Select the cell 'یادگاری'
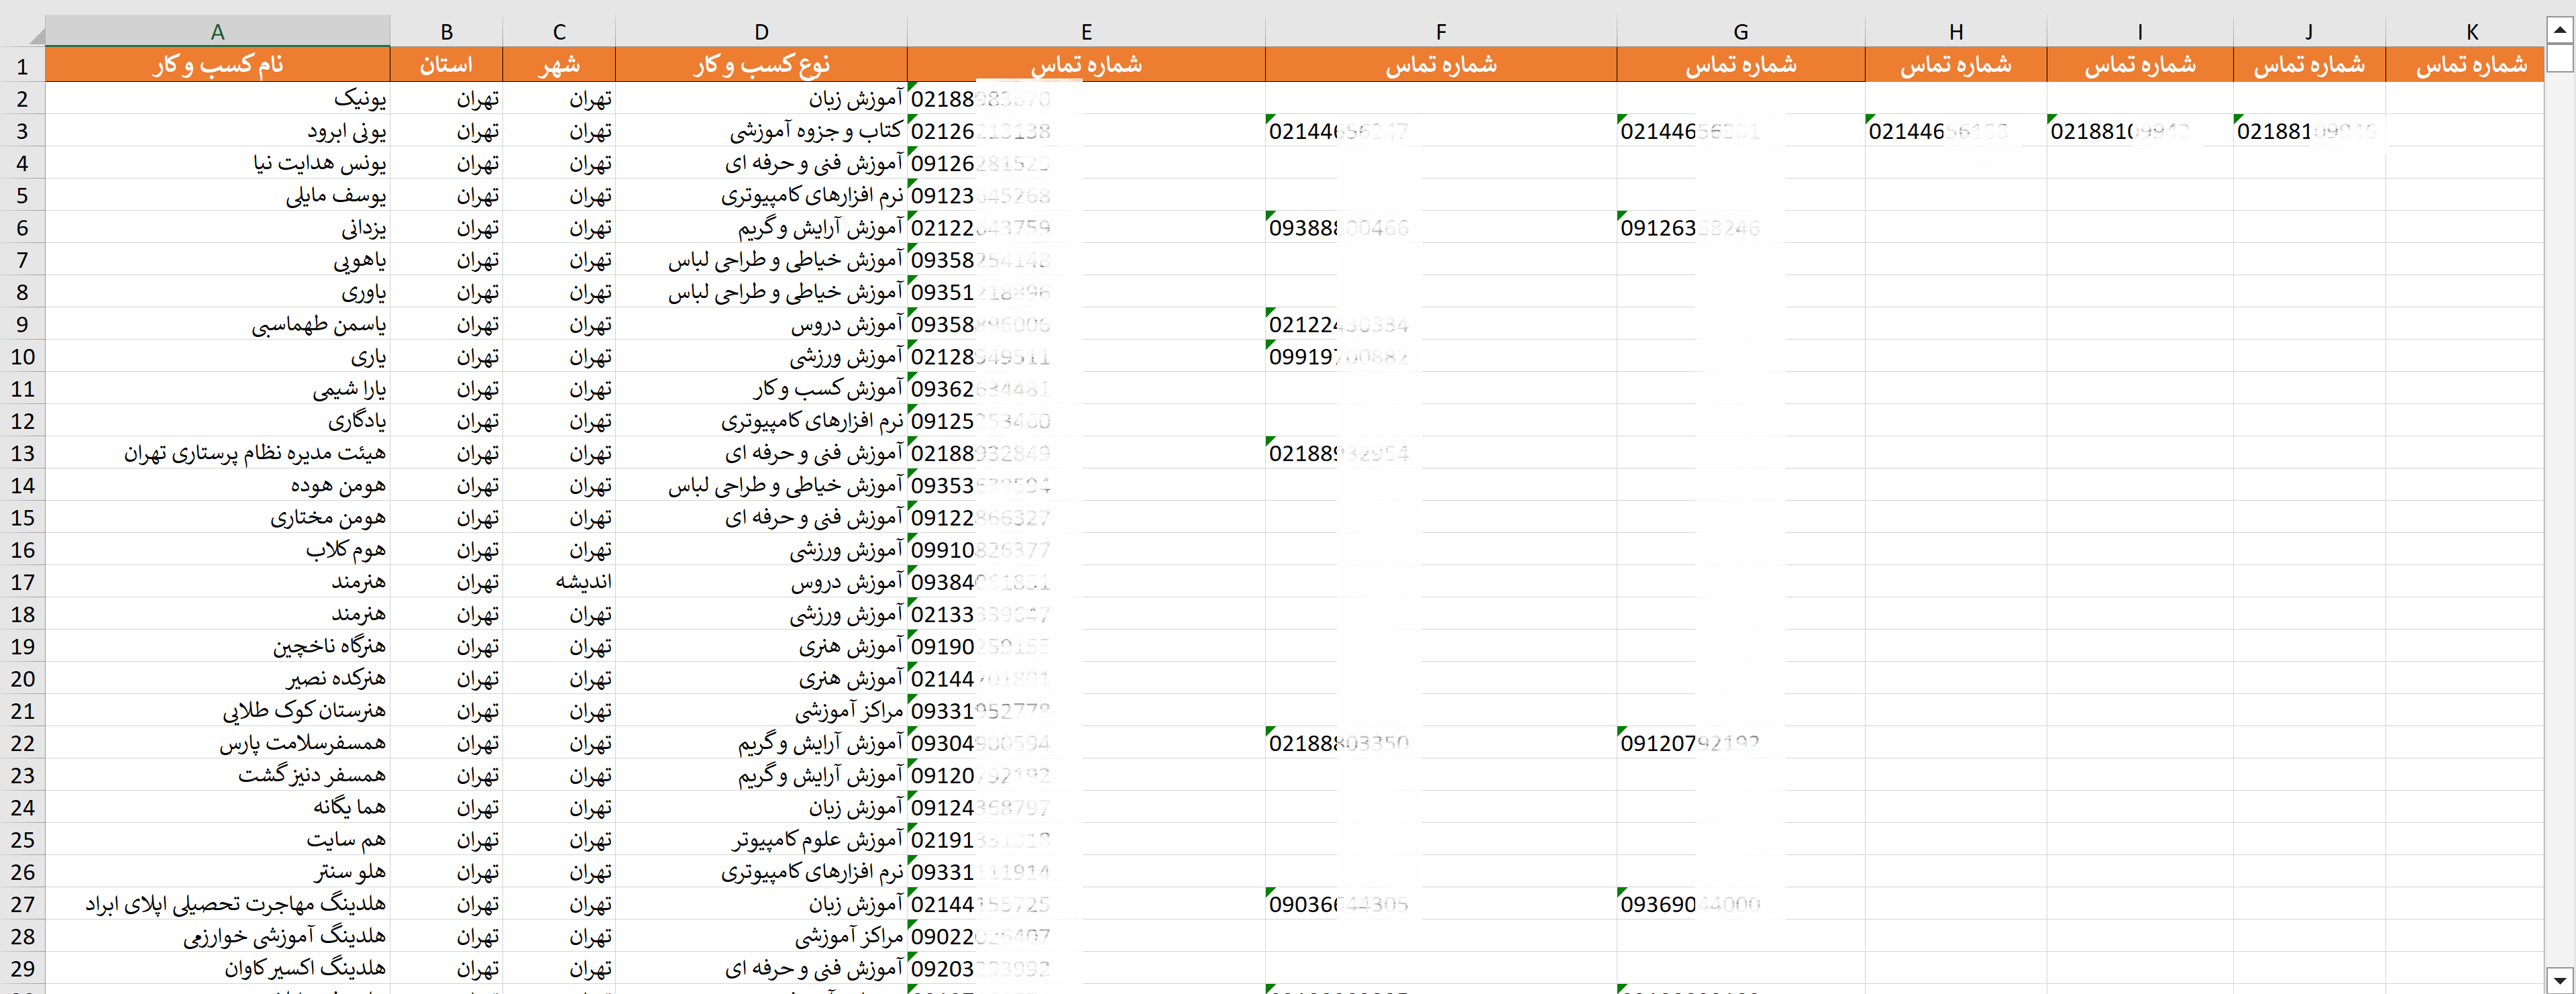 [217, 420]
